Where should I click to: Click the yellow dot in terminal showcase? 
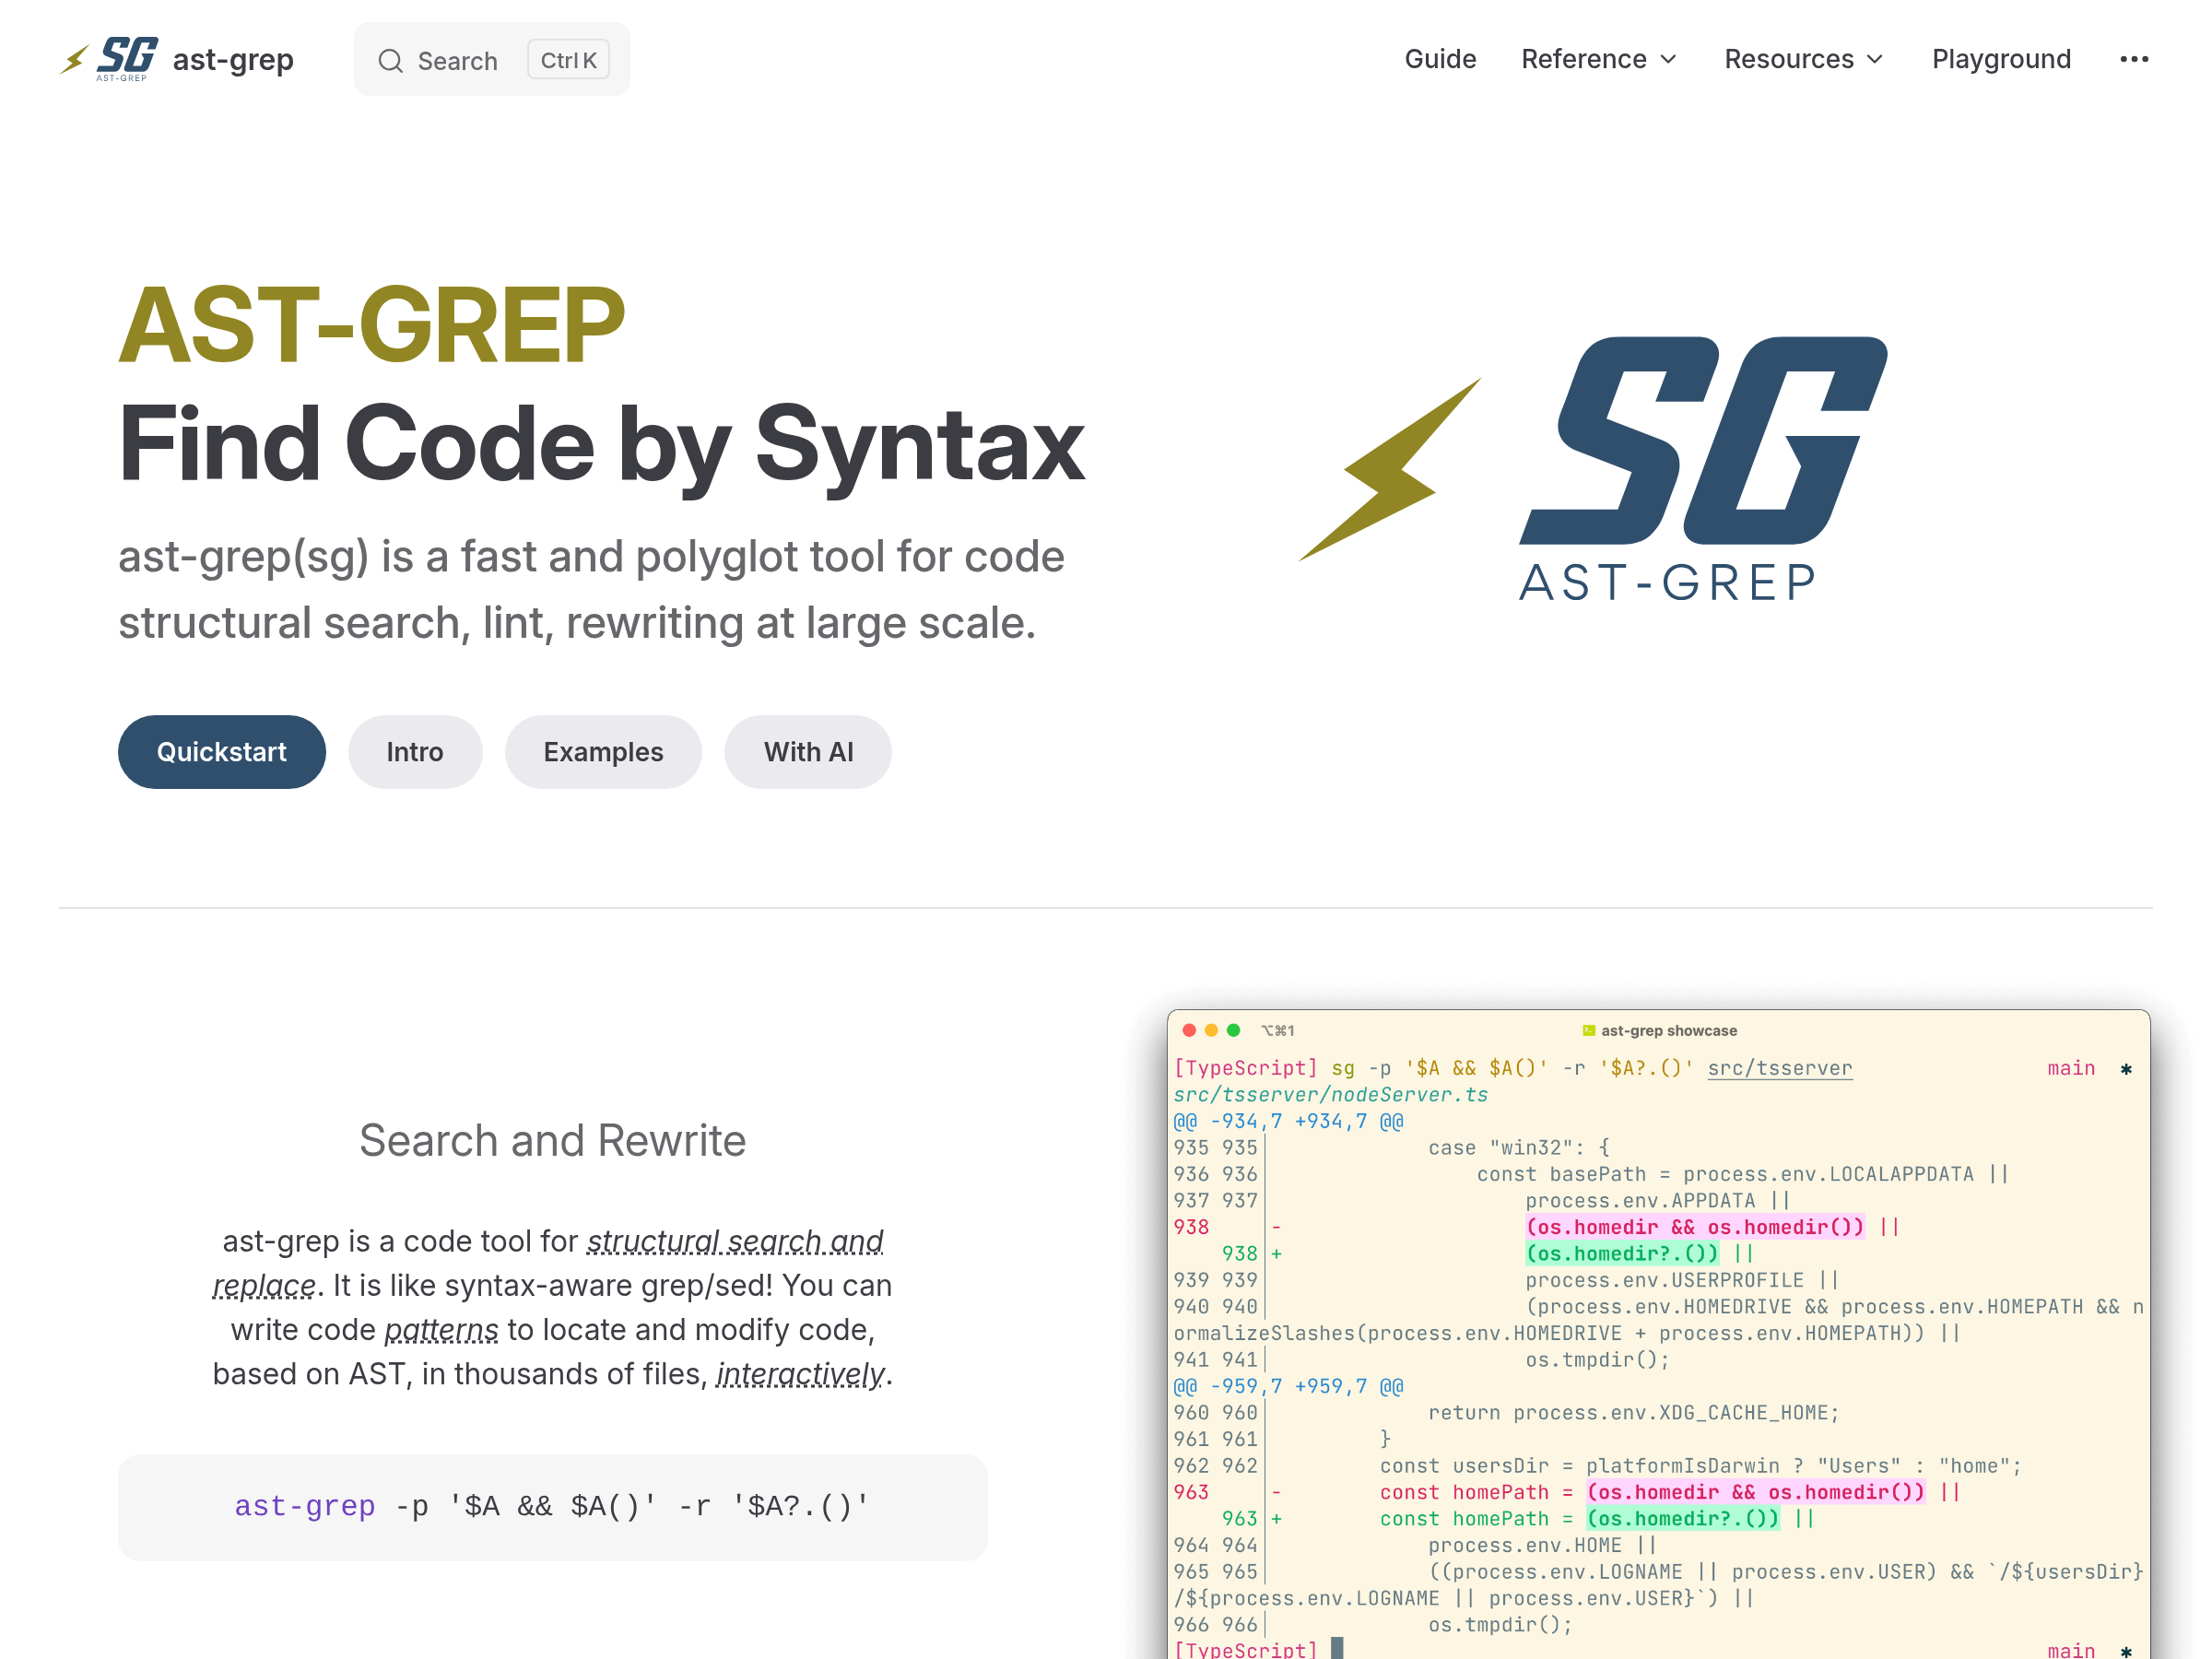1211,1030
